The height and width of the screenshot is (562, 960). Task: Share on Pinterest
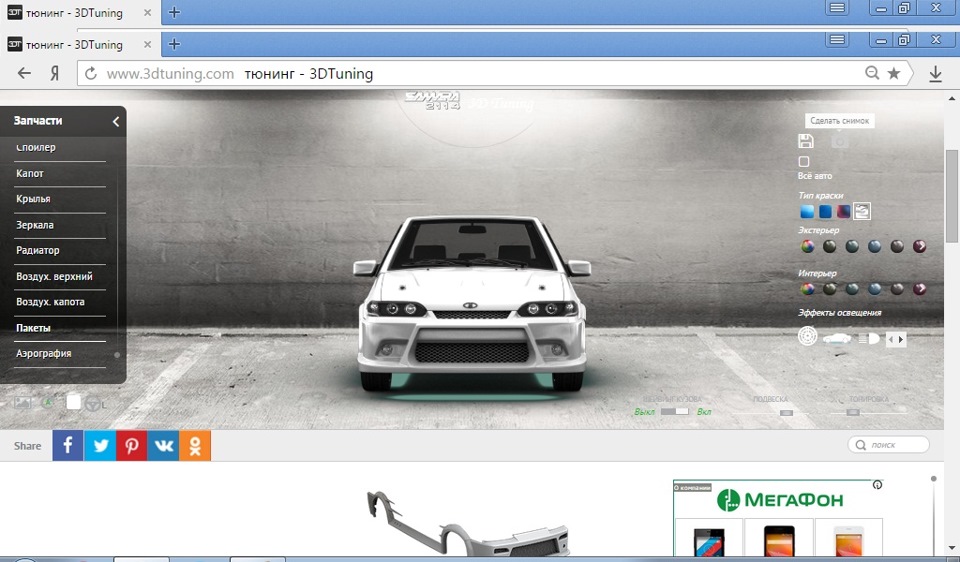pyautogui.click(x=132, y=445)
